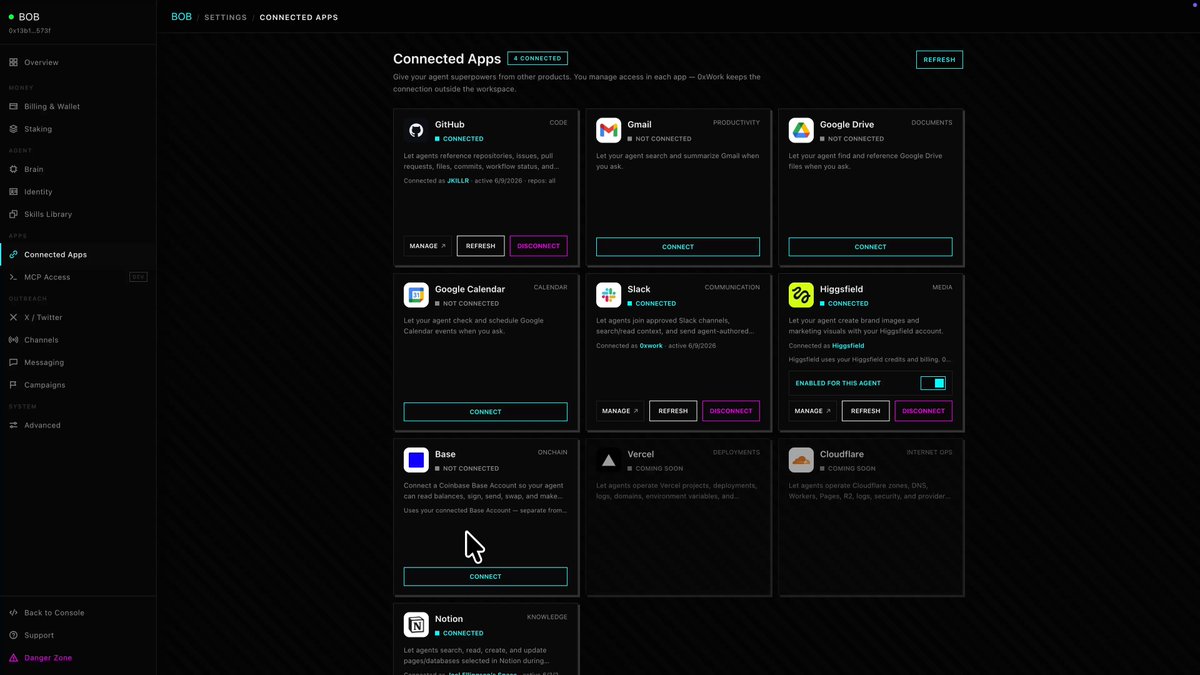Screen dimensions: 1200x675
Task: Click the top-right Refresh button
Action: (939, 60)
